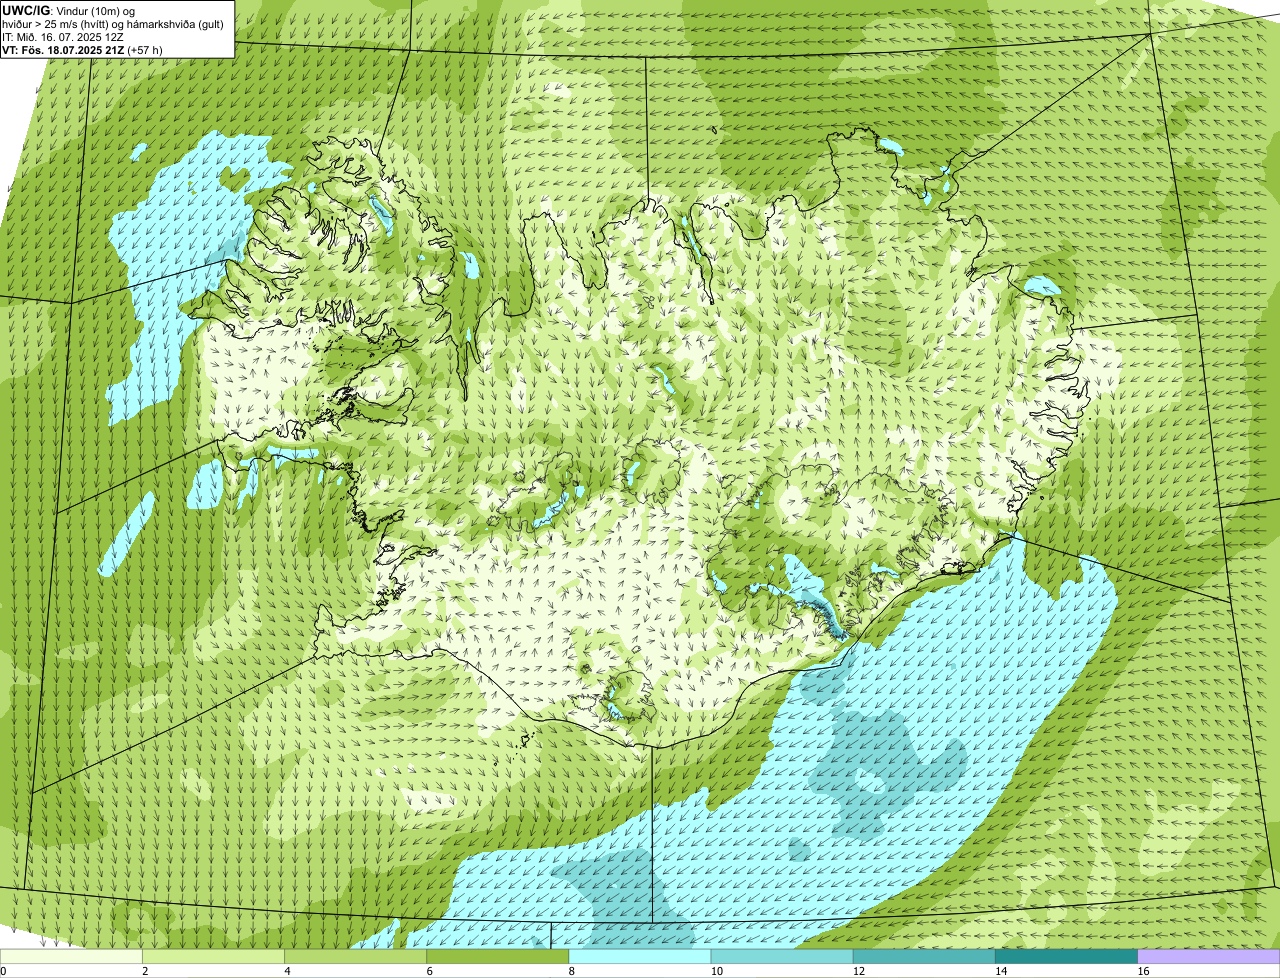
Task: Click the "14" label on the color scale
Action: (1001, 971)
